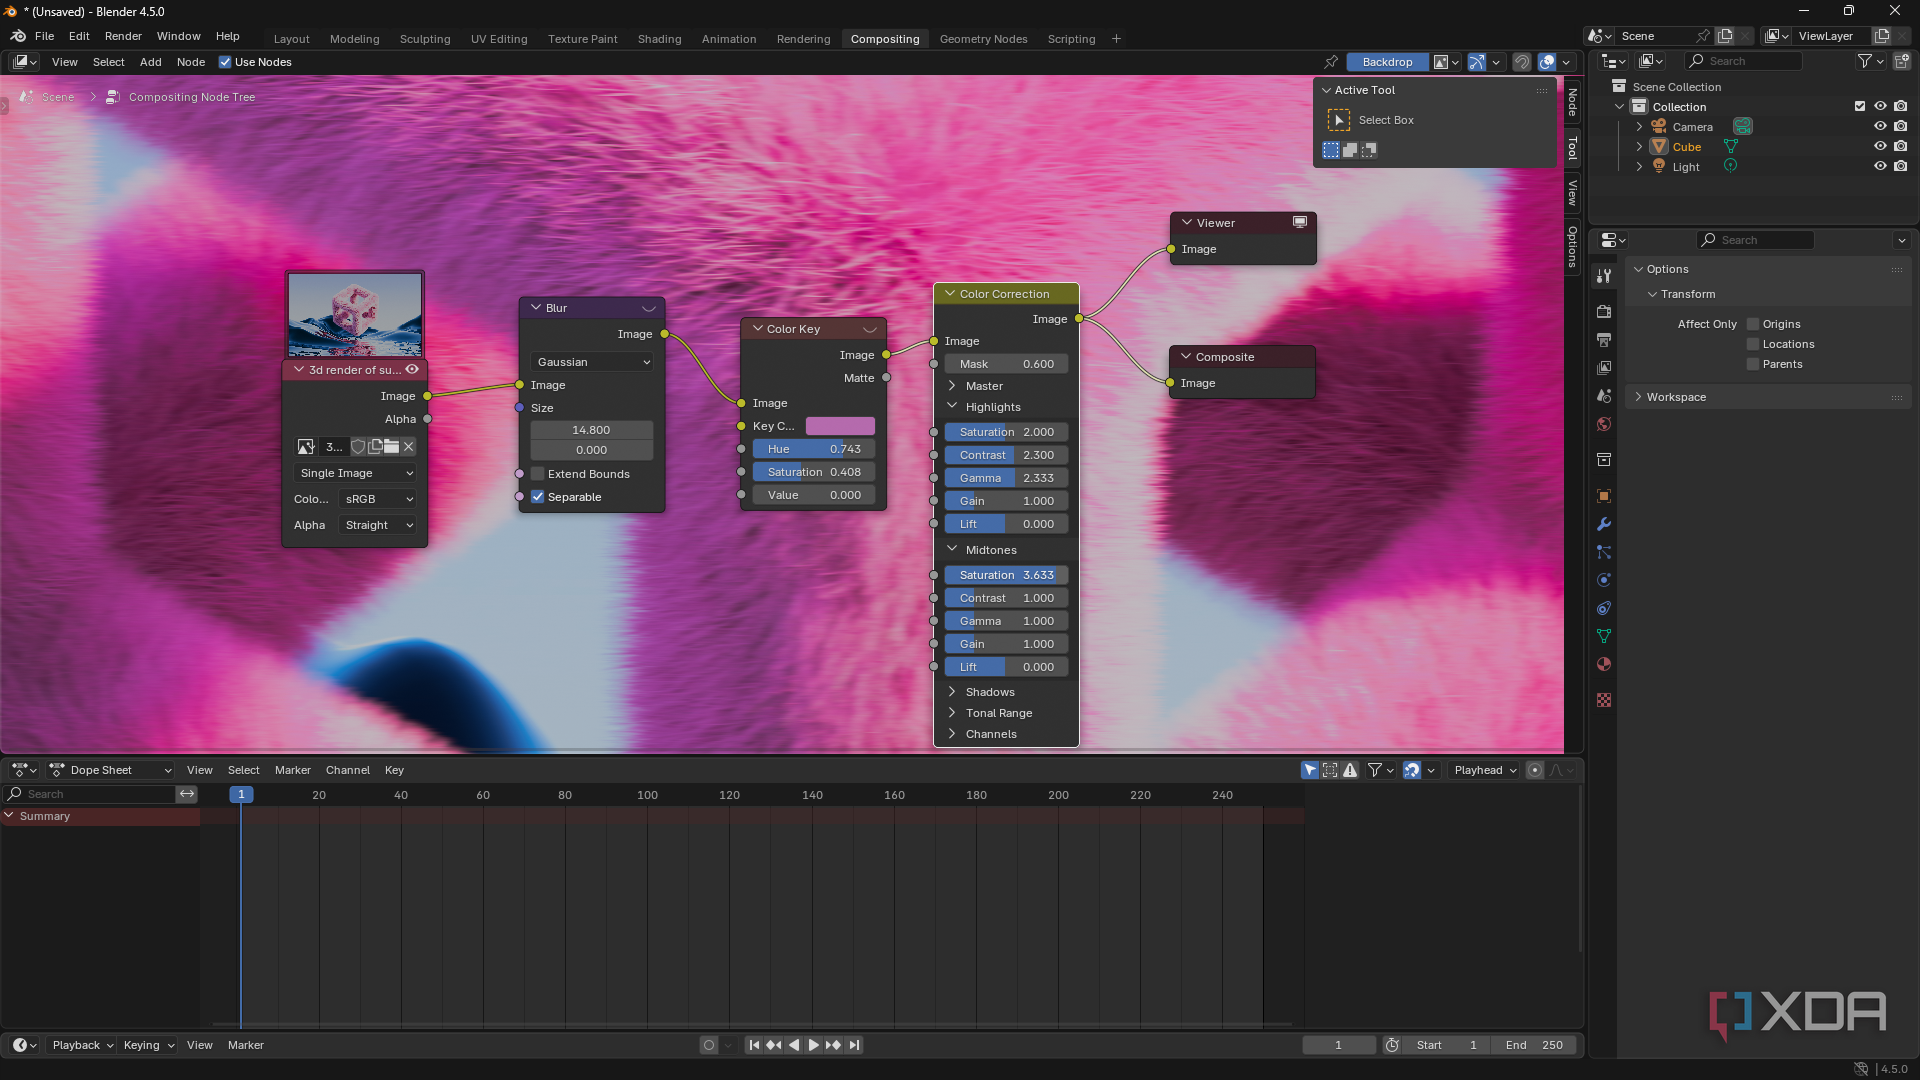Click the Key Color swatch in Color Key
Screen dimensions: 1920x1080
coord(840,426)
